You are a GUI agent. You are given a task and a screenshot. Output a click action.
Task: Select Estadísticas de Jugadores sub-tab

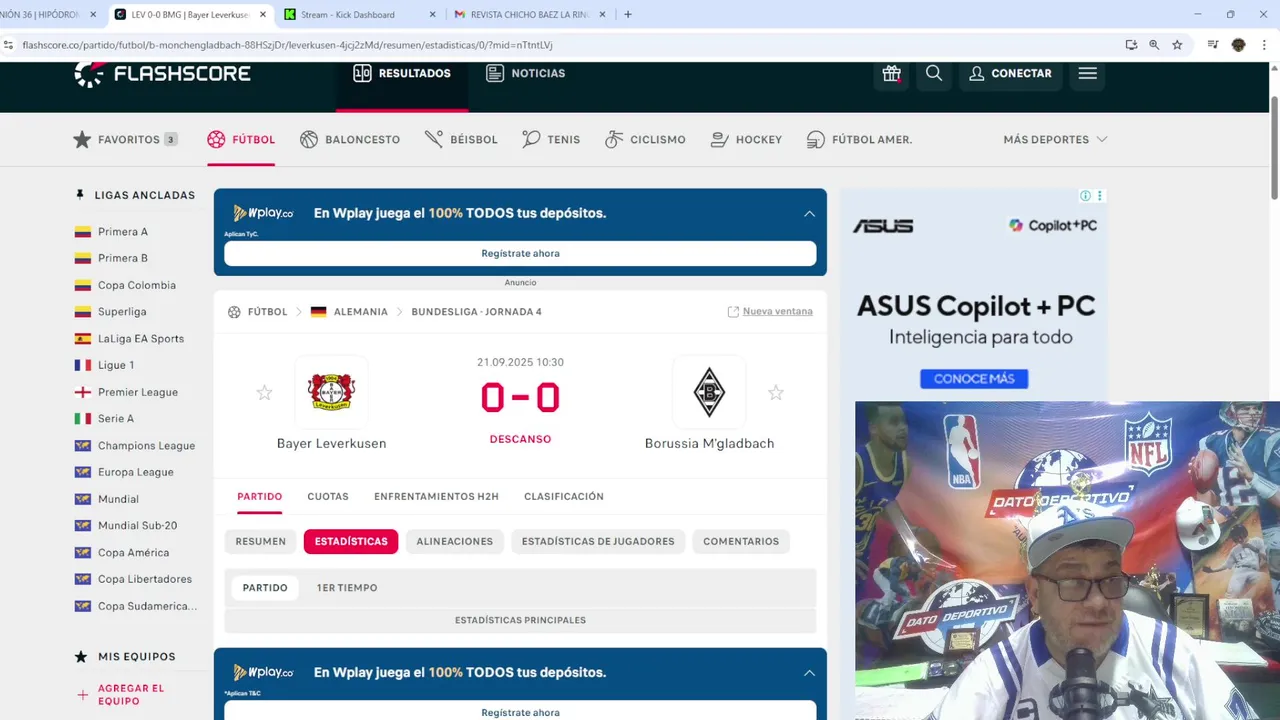(598, 541)
